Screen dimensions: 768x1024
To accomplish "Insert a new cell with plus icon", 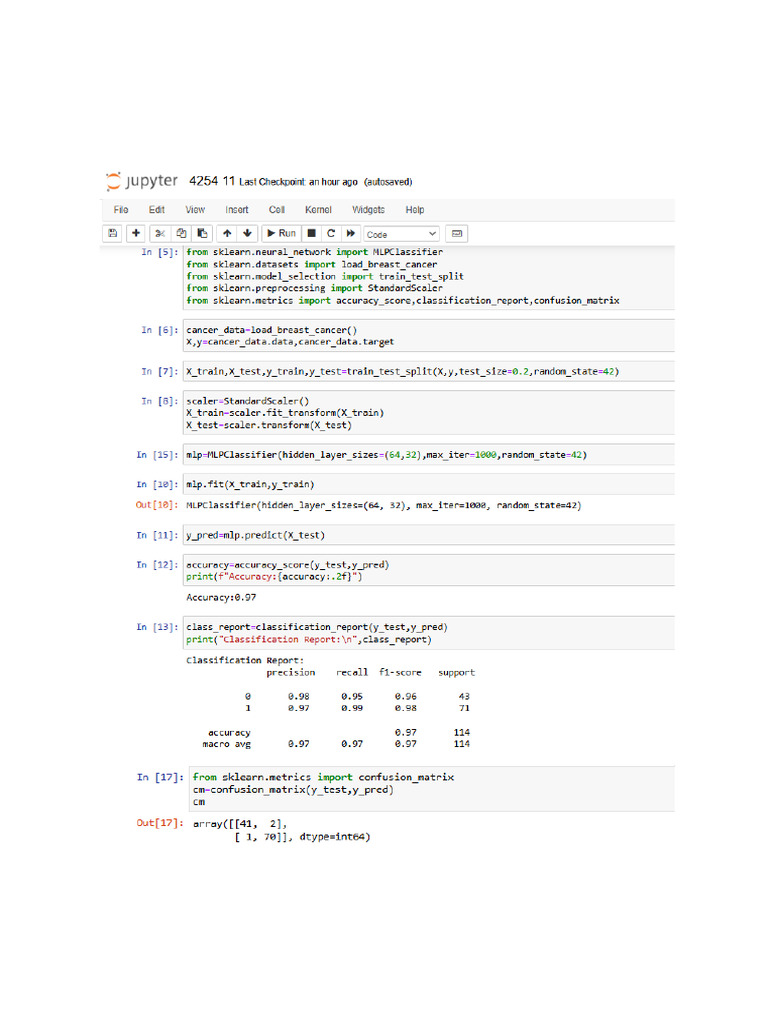I will pos(136,233).
